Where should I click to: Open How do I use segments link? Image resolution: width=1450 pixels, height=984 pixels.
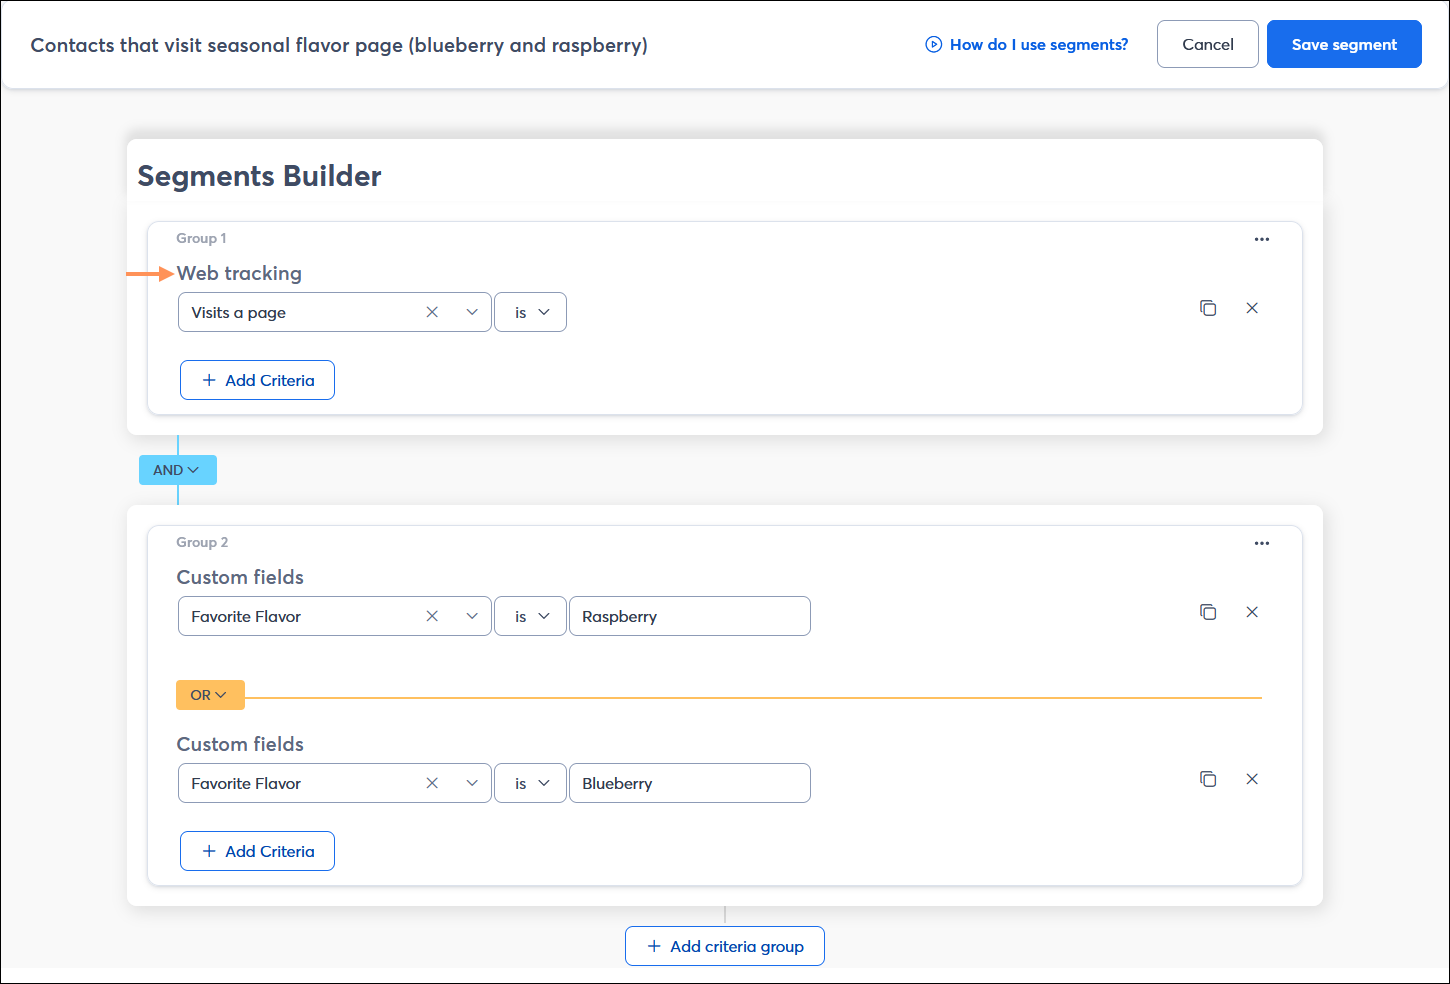pyautogui.click(x=1027, y=44)
